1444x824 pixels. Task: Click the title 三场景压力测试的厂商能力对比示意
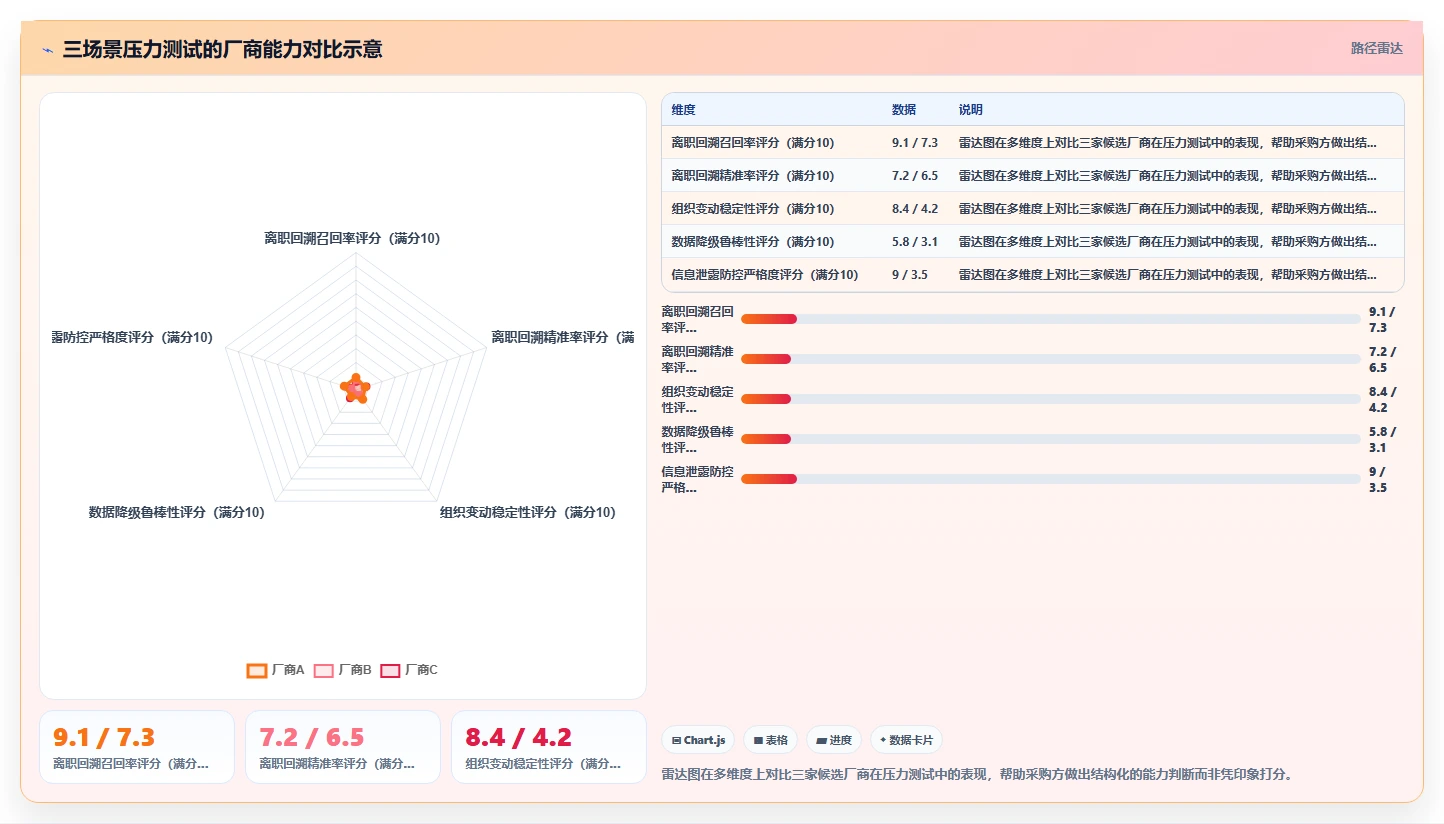[x=222, y=49]
